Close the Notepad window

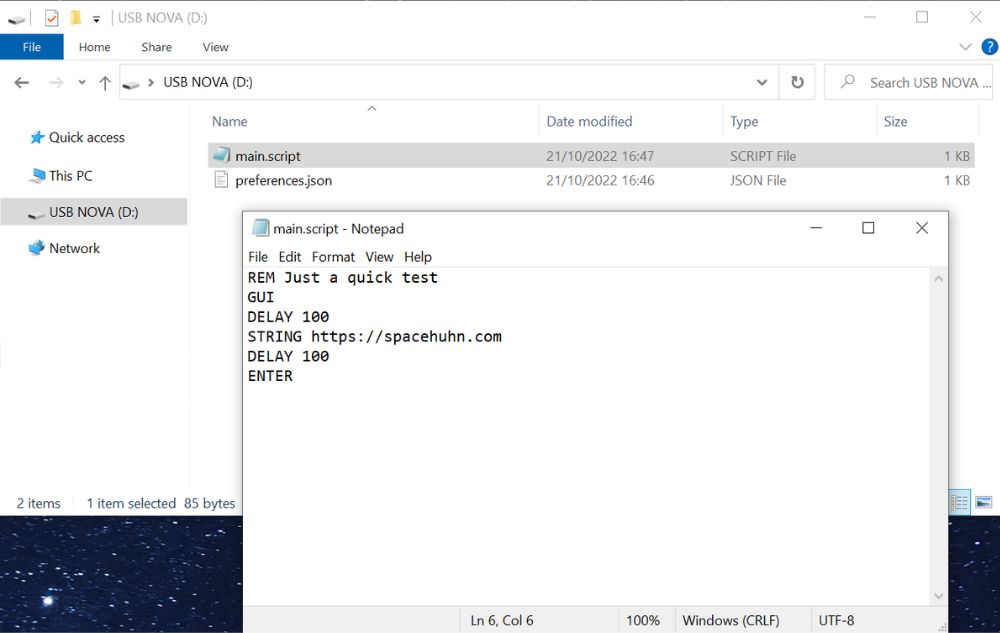pos(922,228)
